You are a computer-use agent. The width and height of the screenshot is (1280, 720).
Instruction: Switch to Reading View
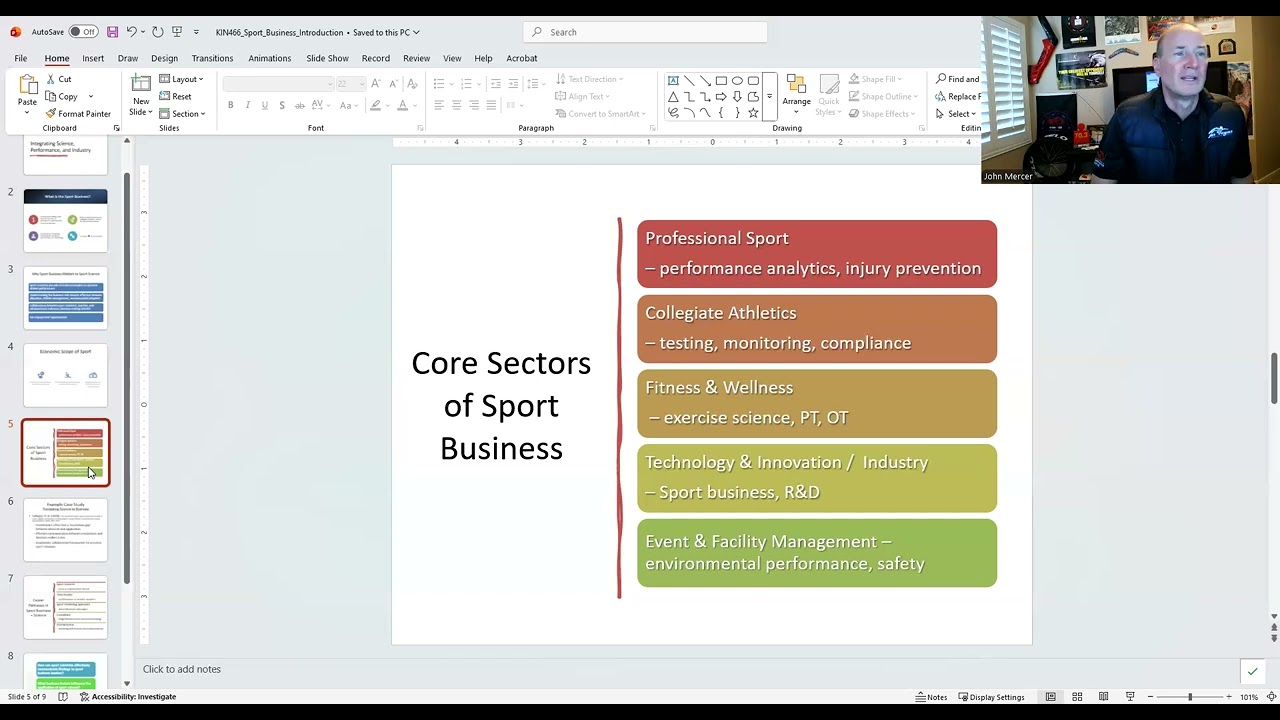[x=1103, y=697]
